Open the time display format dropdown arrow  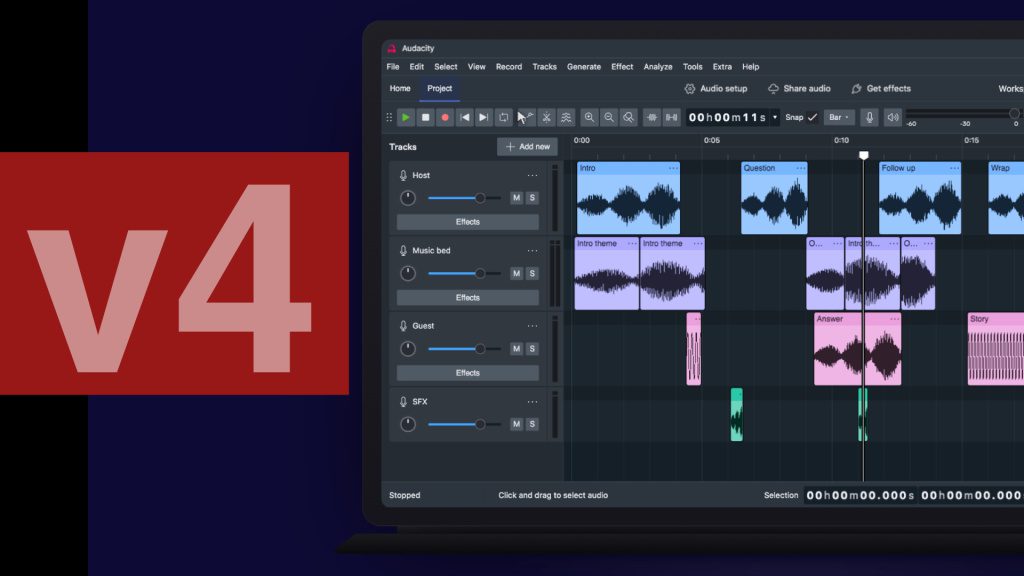pyautogui.click(x=775, y=118)
